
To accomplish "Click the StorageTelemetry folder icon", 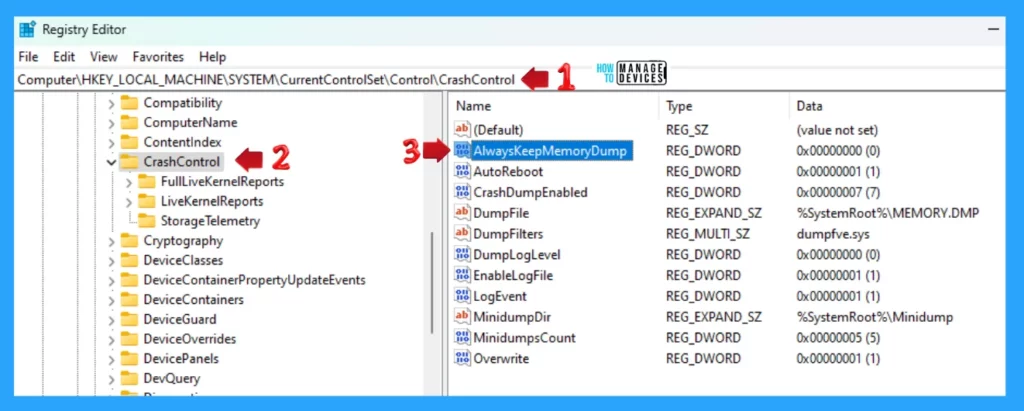I will [x=146, y=221].
